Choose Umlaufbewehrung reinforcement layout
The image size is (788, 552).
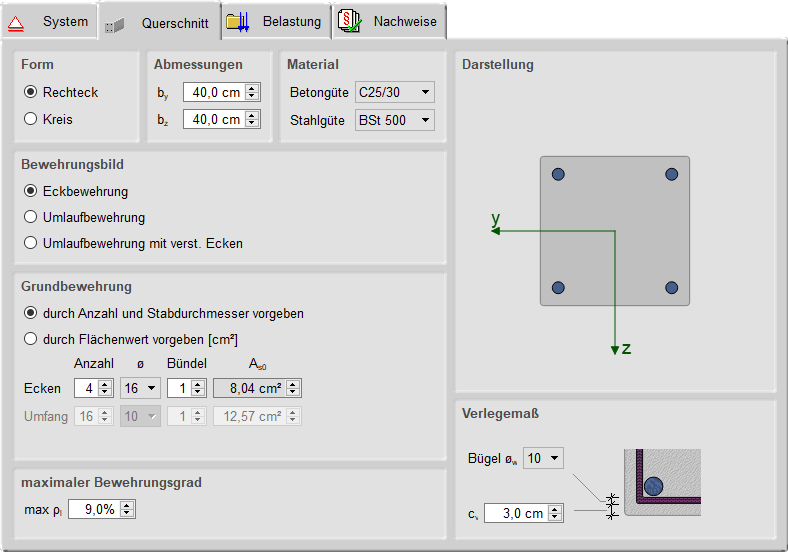click(30, 217)
